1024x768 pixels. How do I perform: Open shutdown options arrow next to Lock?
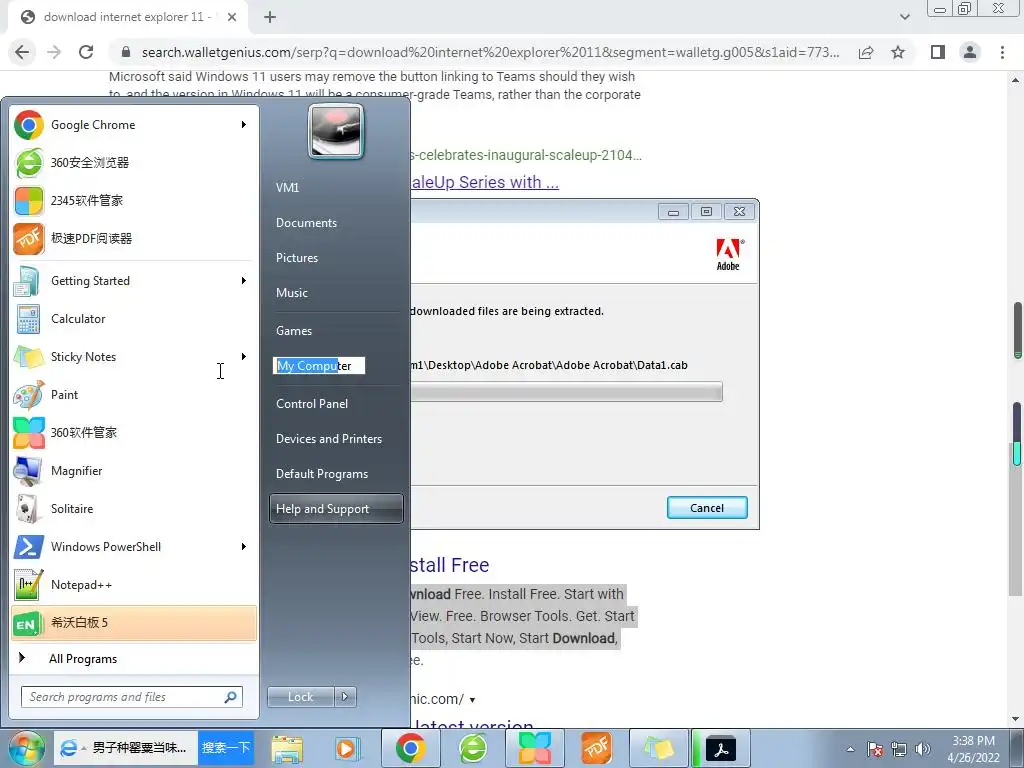click(x=345, y=697)
